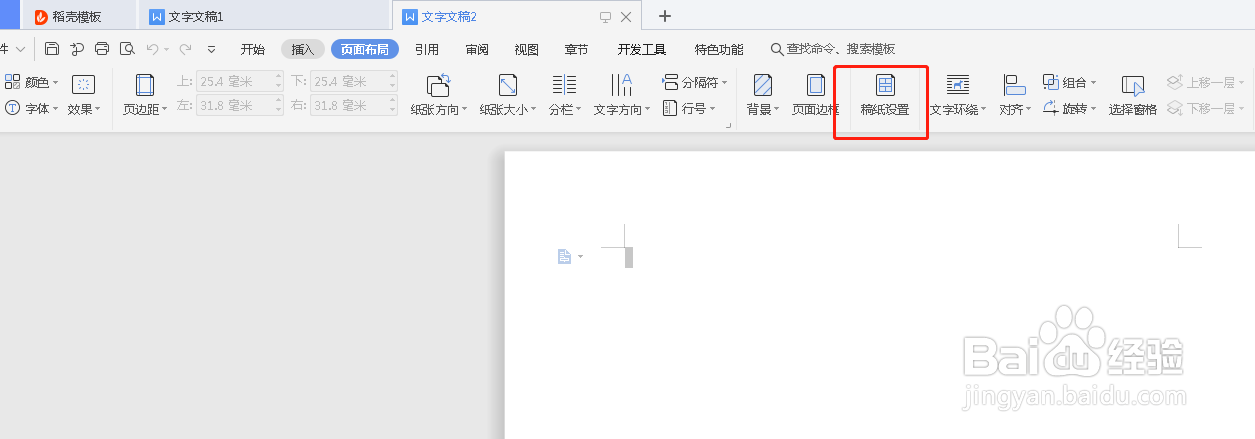Open the 文字方向 text direction menu
The height and width of the screenshot is (439, 1255).
tap(621, 95)
